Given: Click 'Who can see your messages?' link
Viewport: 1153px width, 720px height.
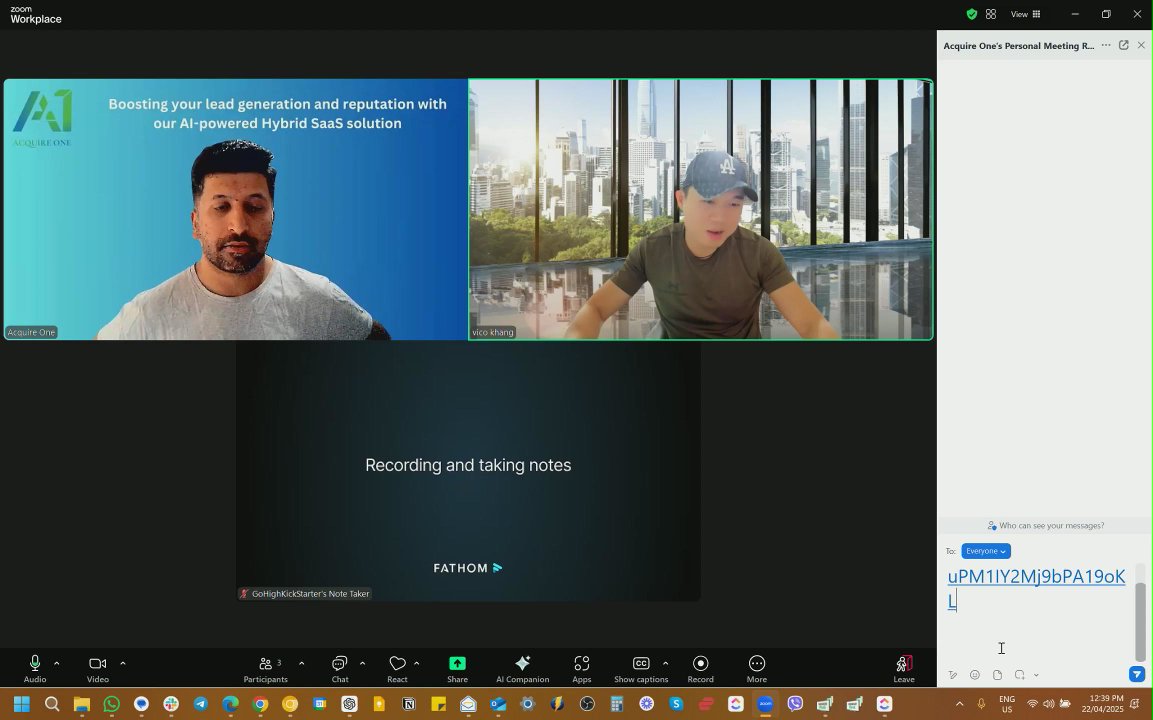Looking at the screenshot, I should tap(1045, 526).
